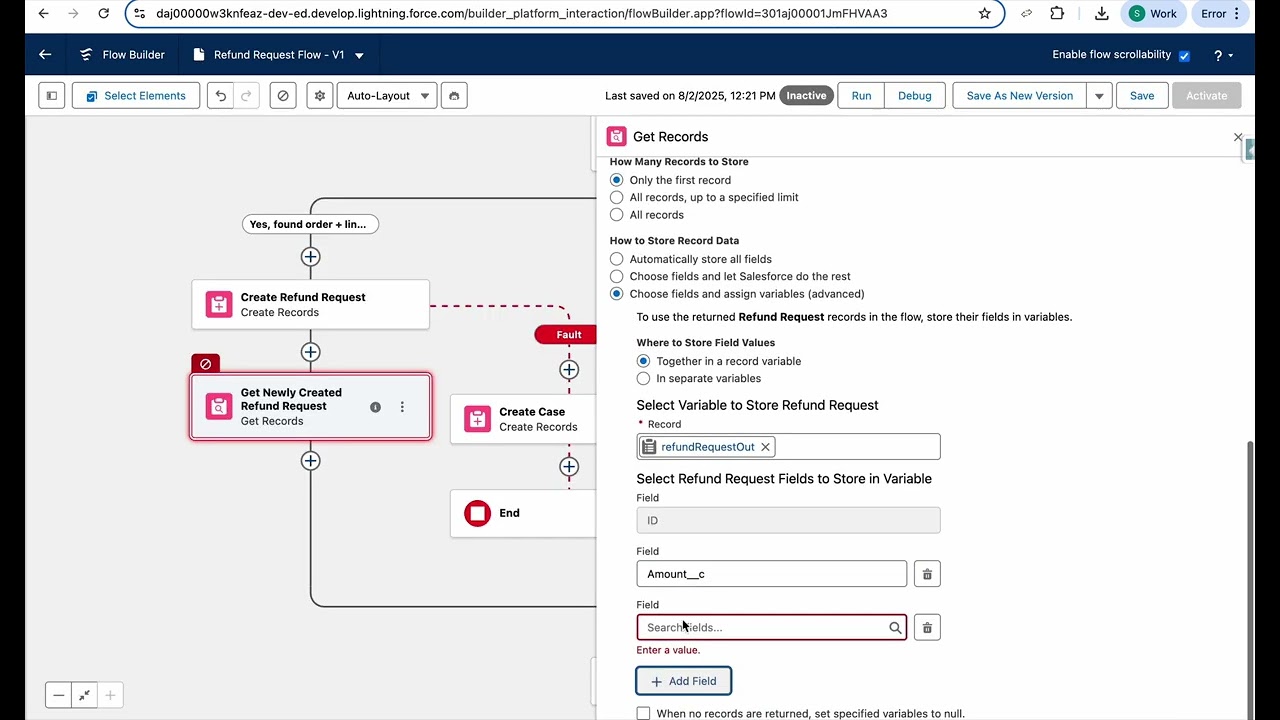
Task: Add element below Get Newly Created Refund Request
Action: coord(310,461)
